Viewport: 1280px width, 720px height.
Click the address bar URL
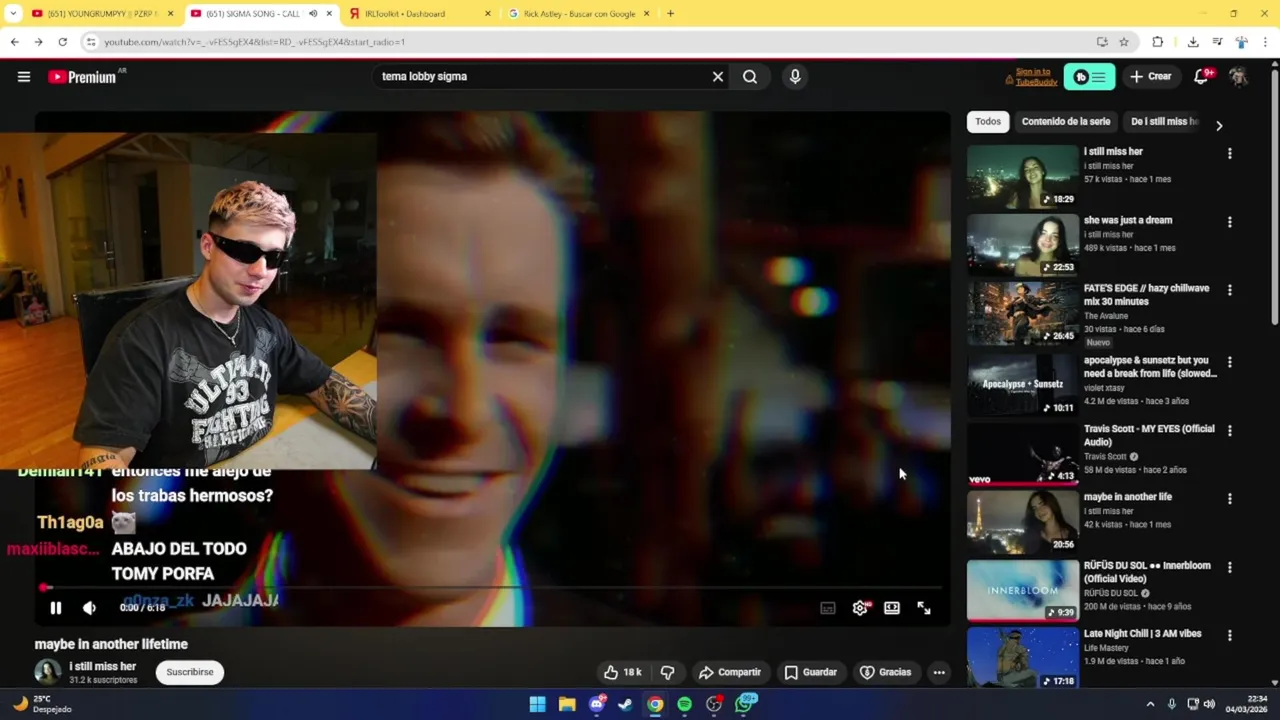255,42
